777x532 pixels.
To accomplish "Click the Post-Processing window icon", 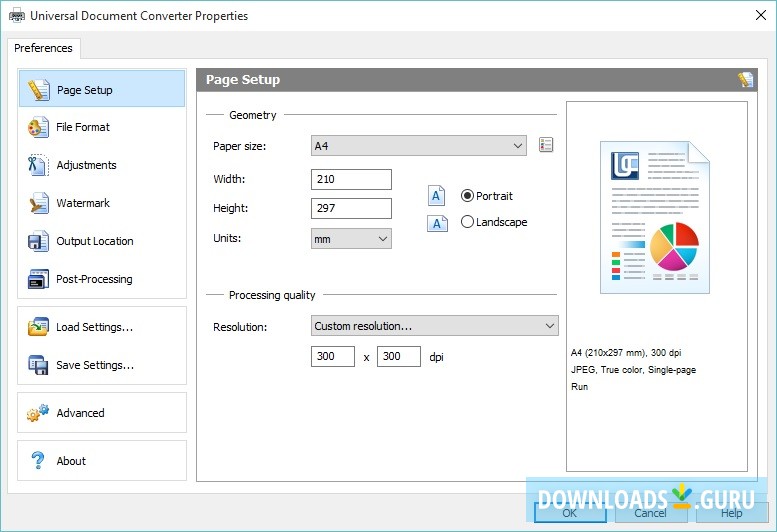I will tap(39, 279).
